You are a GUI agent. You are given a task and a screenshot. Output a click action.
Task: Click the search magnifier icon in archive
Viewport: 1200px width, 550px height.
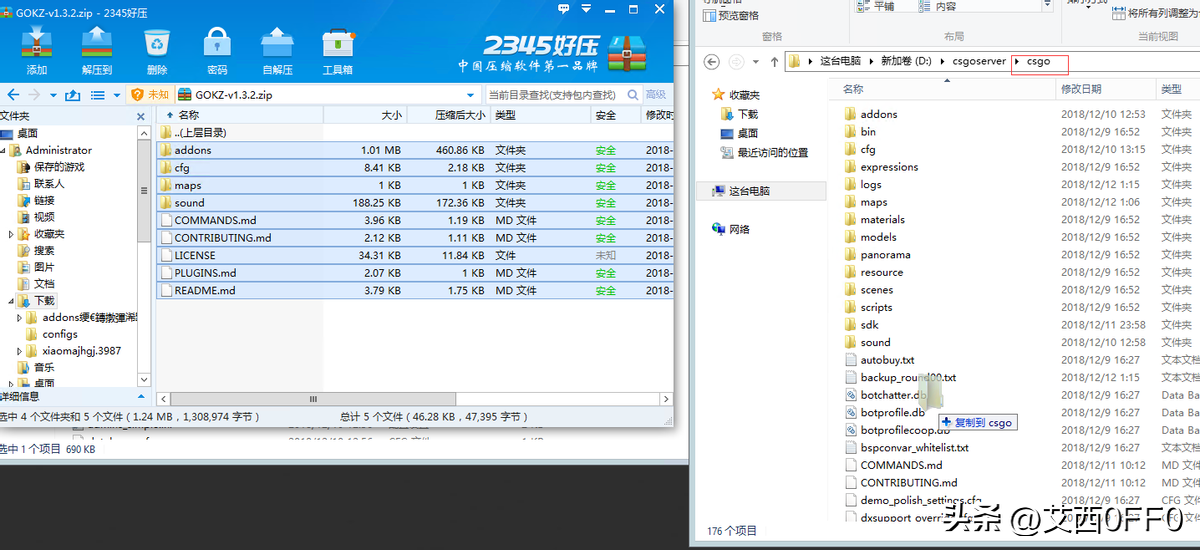[x=630, y=95]
